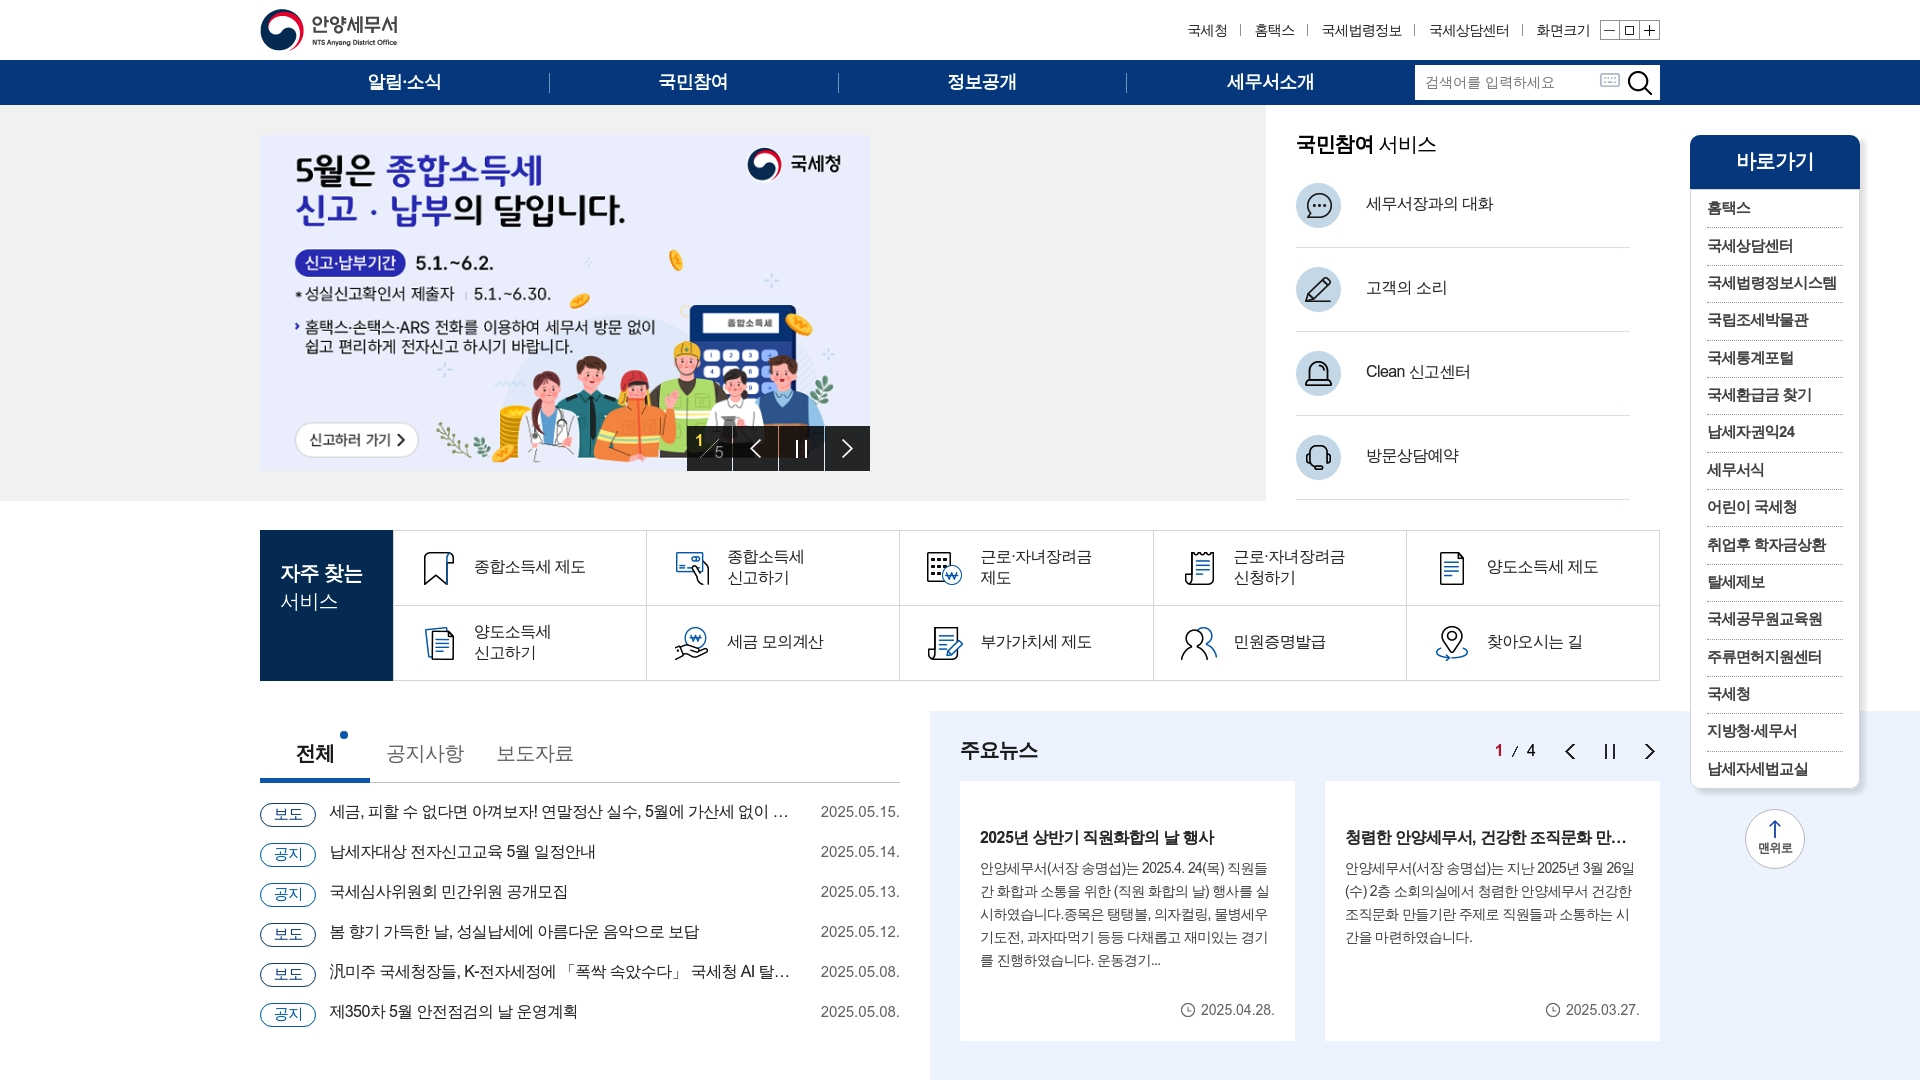
Task: Show previous 주요뉴스 page
Action: (x=1570, y=751)
